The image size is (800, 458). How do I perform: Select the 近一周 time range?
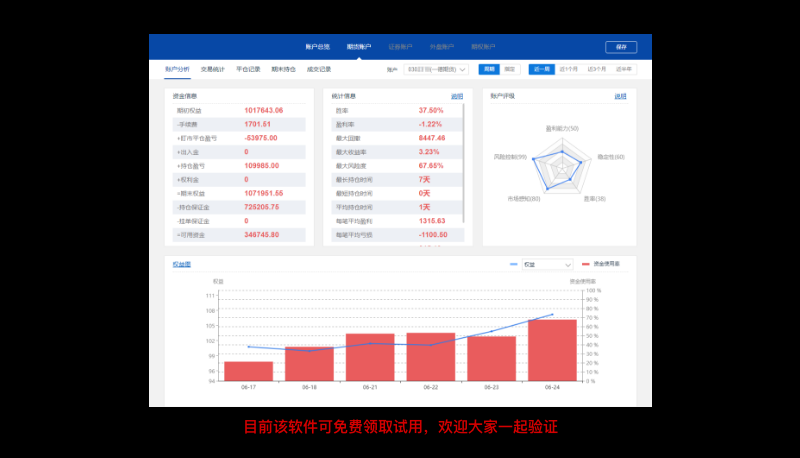click(x=541, y=69)
